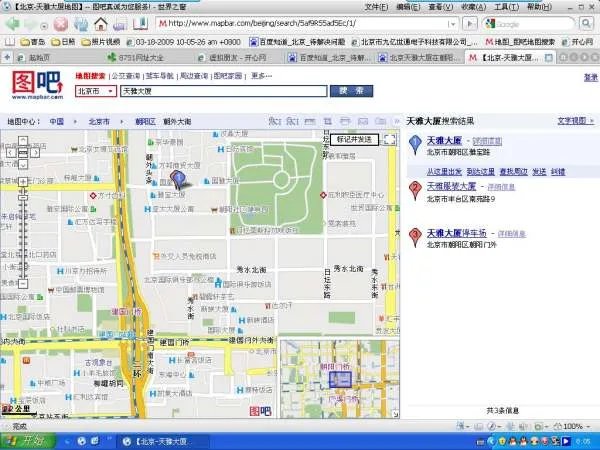Open the 文件(F) menu
The width and height of the screenshot is (600, 450).
click(376, 7)
